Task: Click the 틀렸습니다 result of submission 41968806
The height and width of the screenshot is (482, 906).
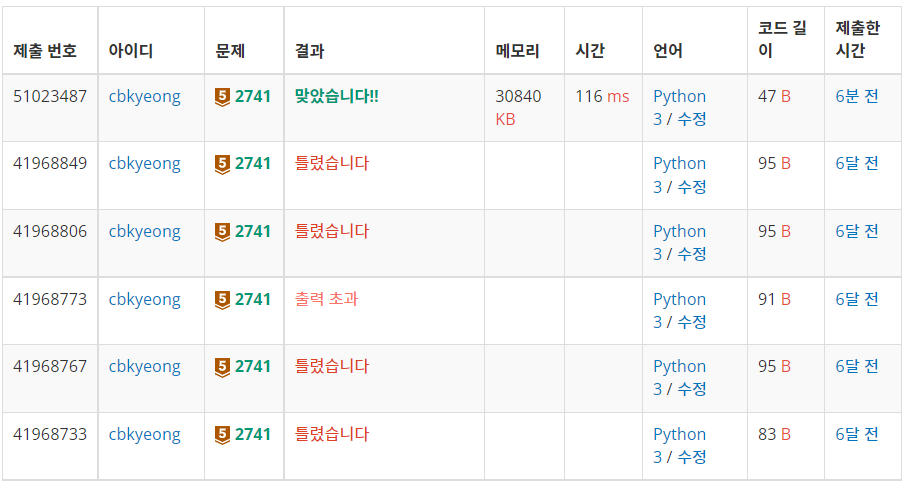Action: [332, 232]
